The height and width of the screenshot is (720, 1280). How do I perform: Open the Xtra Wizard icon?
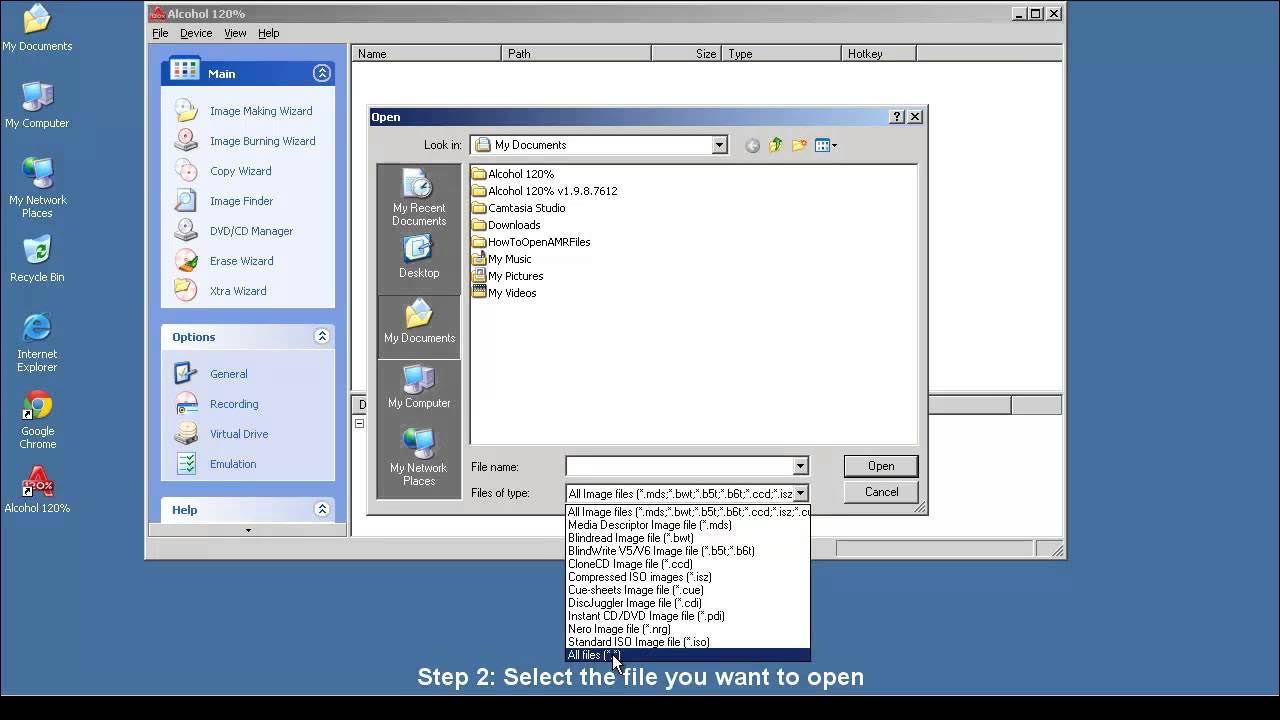186,291
